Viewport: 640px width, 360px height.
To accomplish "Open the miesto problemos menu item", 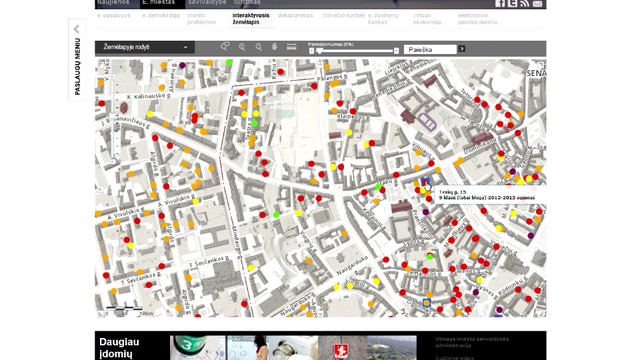I will pyautogui.click(x=201, y=19).
